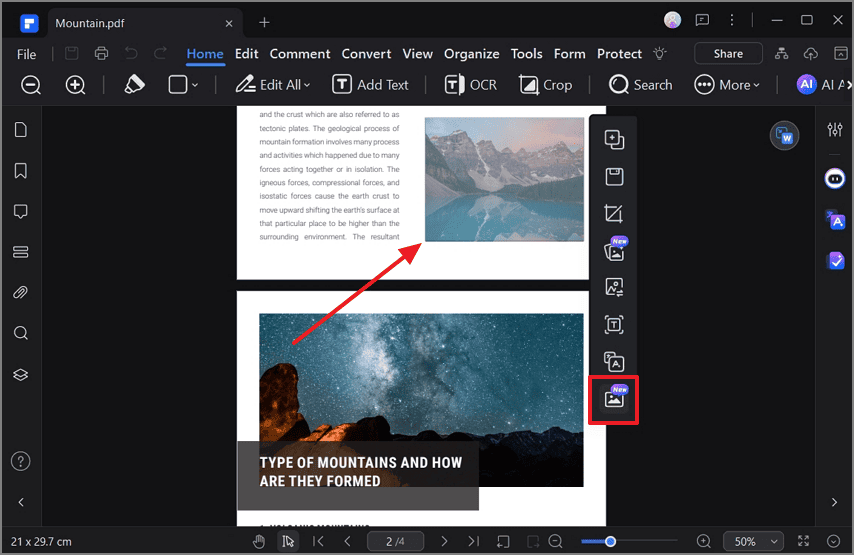Select the starry night sky image

(421, 400)
